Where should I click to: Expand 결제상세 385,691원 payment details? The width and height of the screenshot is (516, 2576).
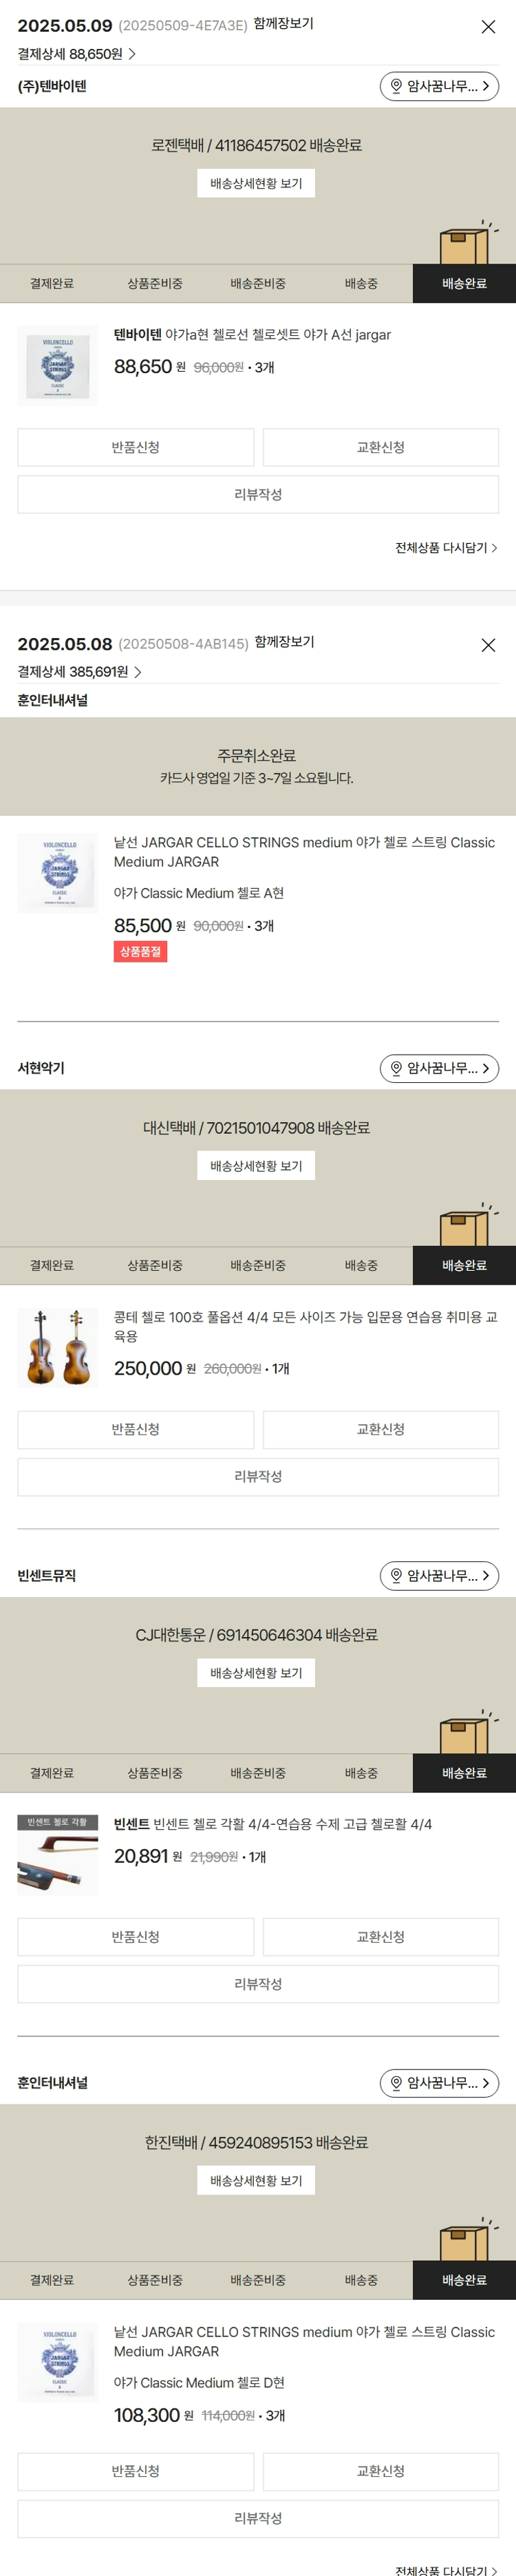pyautogui.click(x=79, y=672)
